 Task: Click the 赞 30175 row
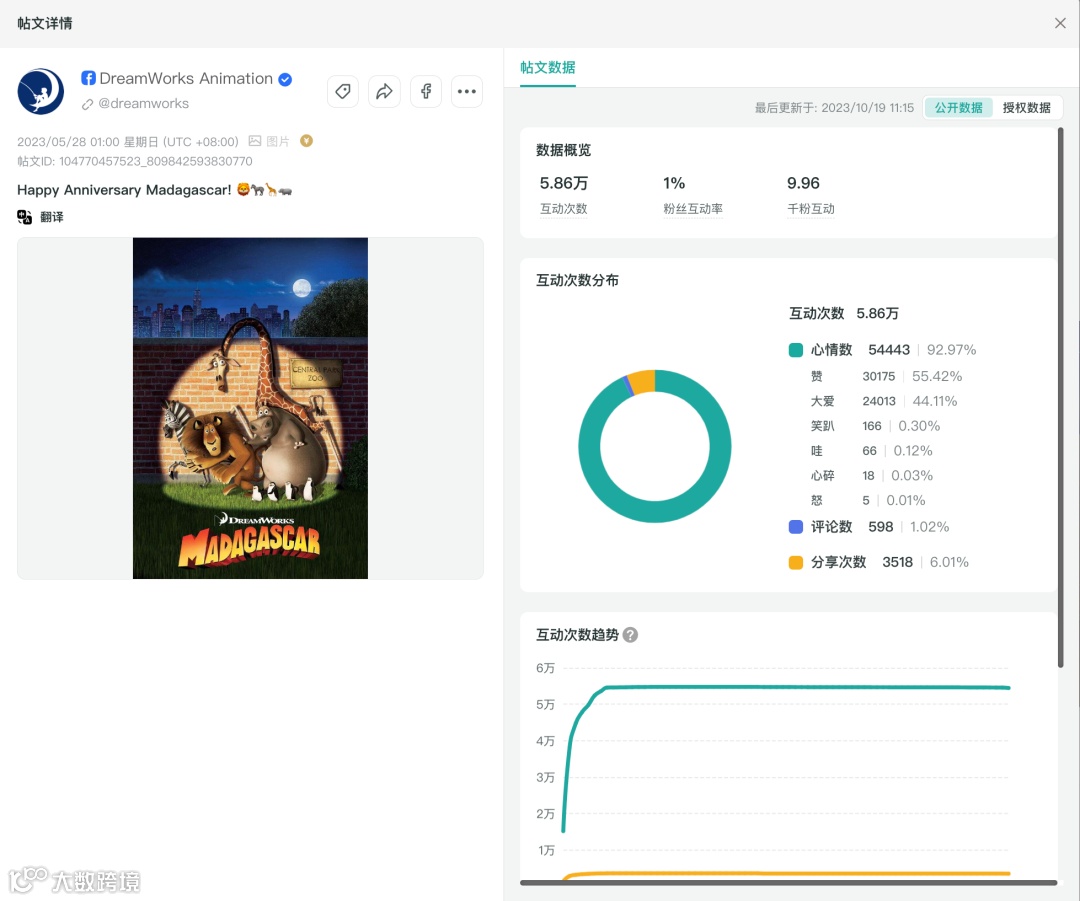coord(886,376)
